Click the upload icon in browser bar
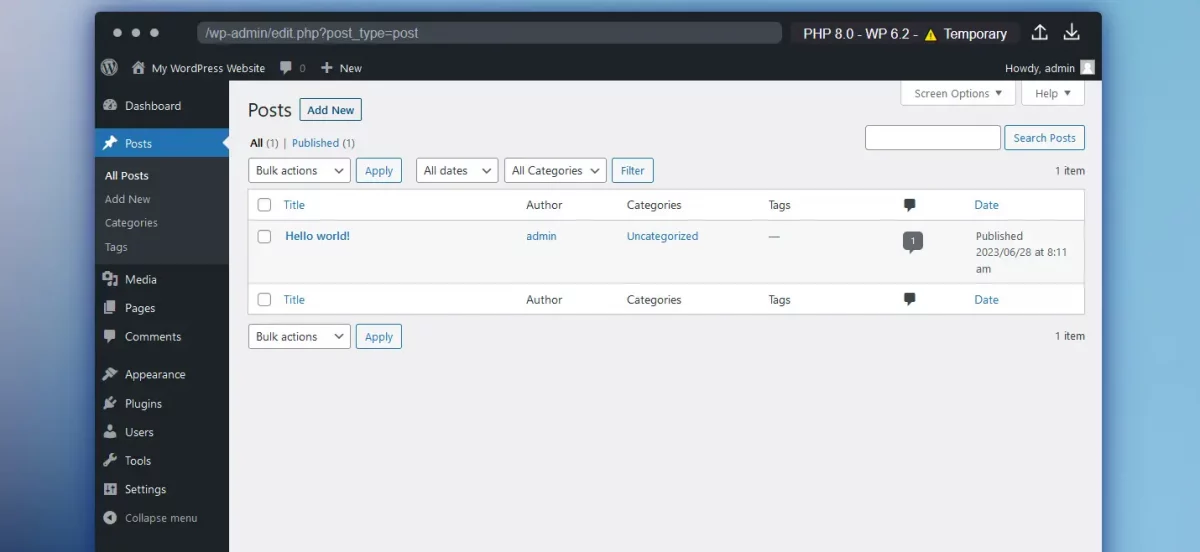 point(1039,32)
